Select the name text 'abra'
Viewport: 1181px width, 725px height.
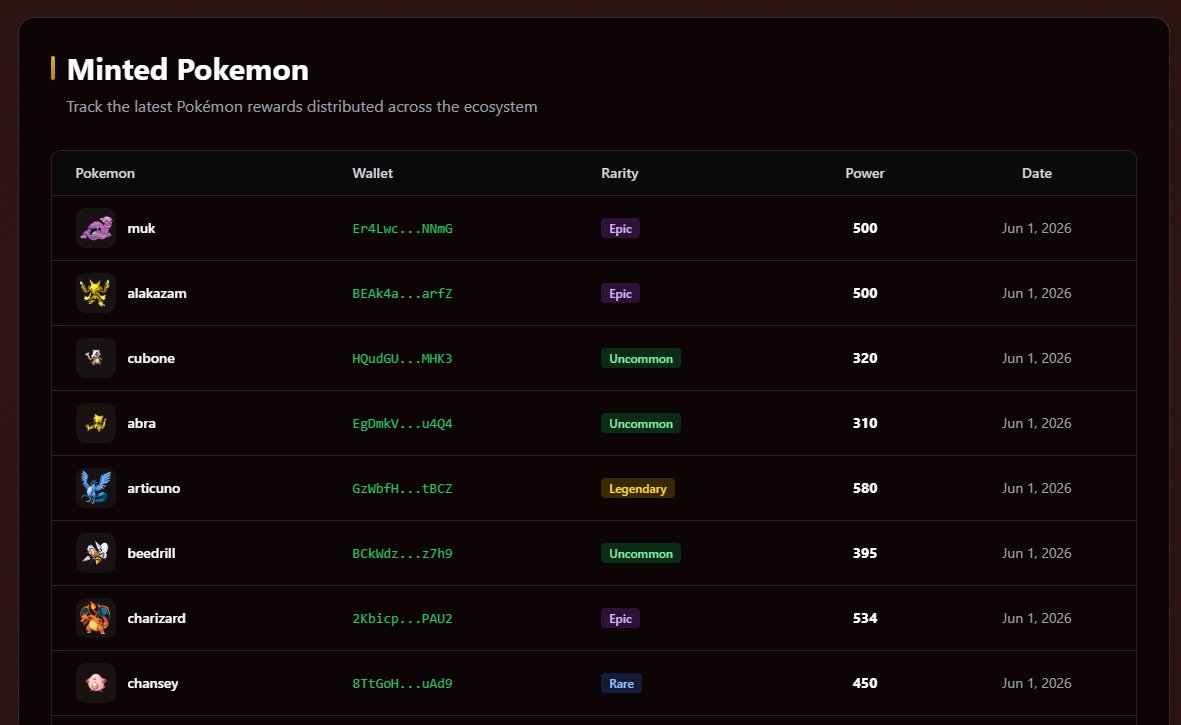(x=142, y=423)
